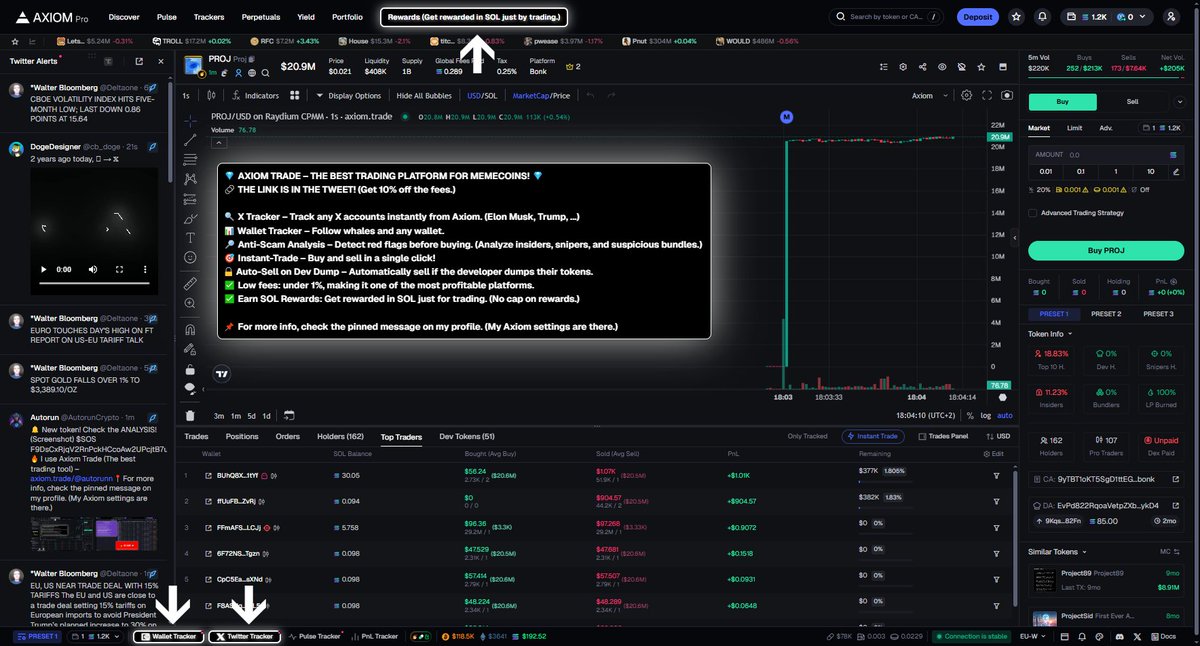
Task: Change the candlestick chart type
Action: 211,95
